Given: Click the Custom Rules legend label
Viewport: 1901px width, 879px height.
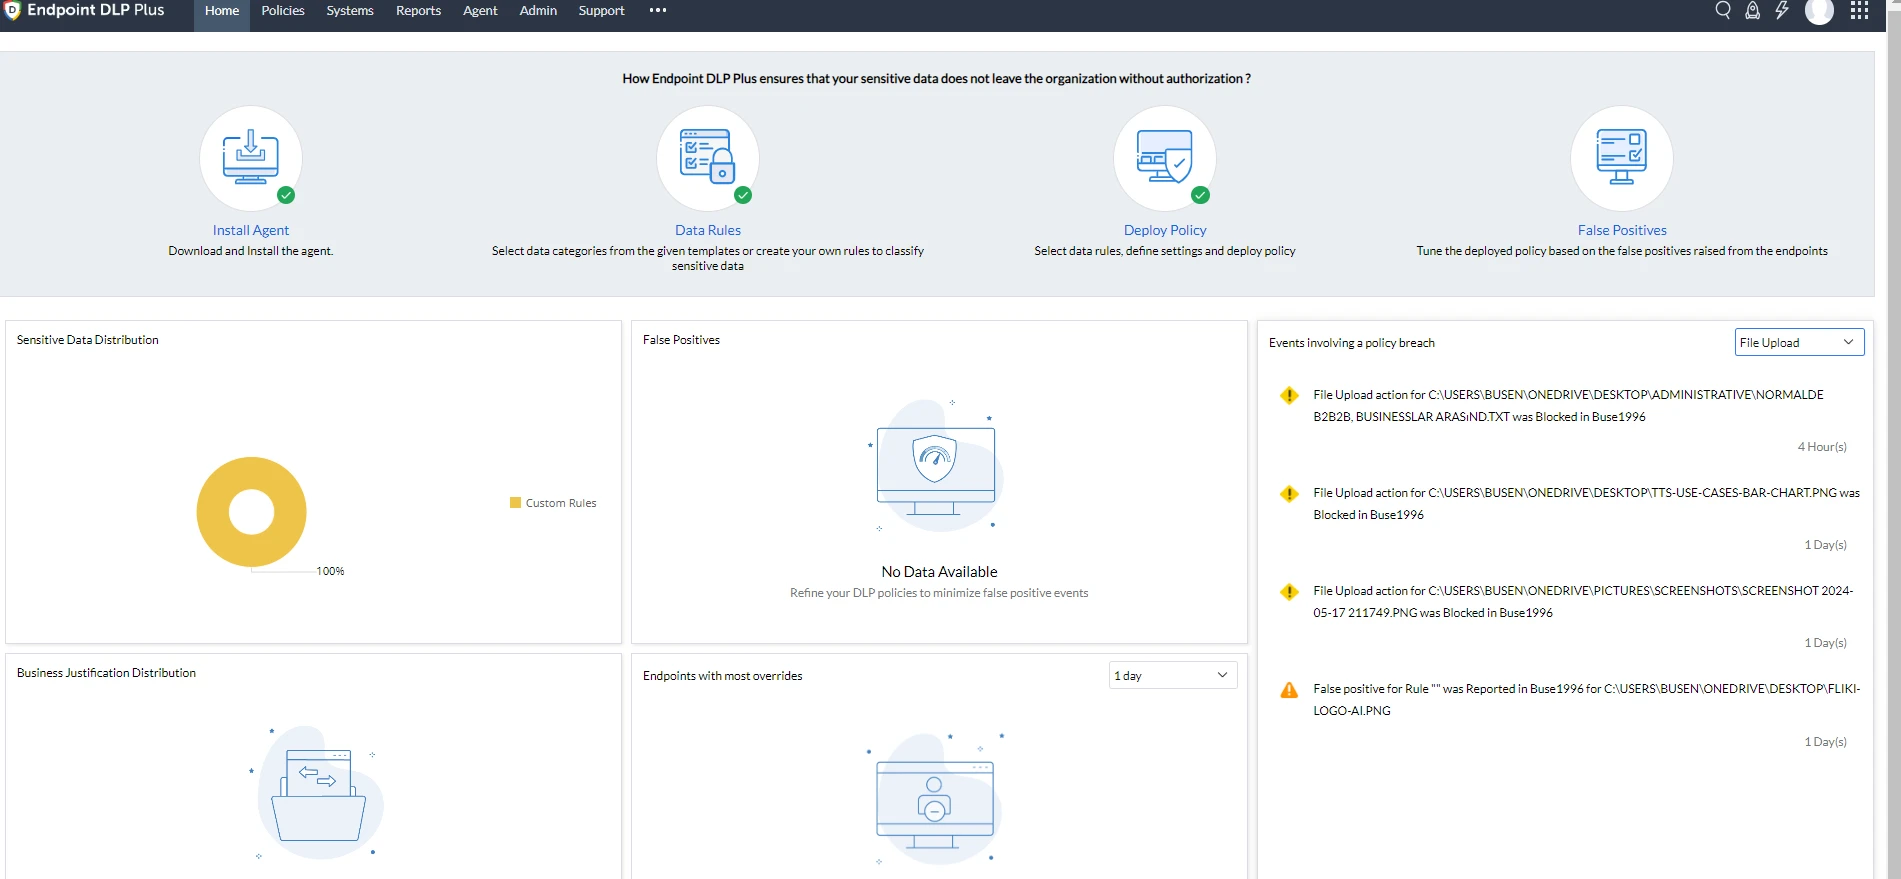Looking at the screenshot, I should point(561,503).
